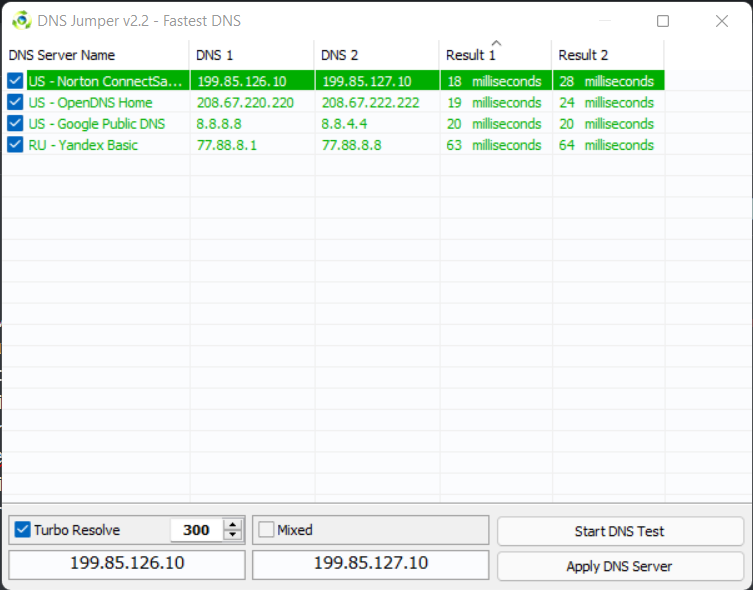Viewport: 753px width, 590px height.
Task: Click Result 2 cell 24 milliseconds
Action: point(607,102)
